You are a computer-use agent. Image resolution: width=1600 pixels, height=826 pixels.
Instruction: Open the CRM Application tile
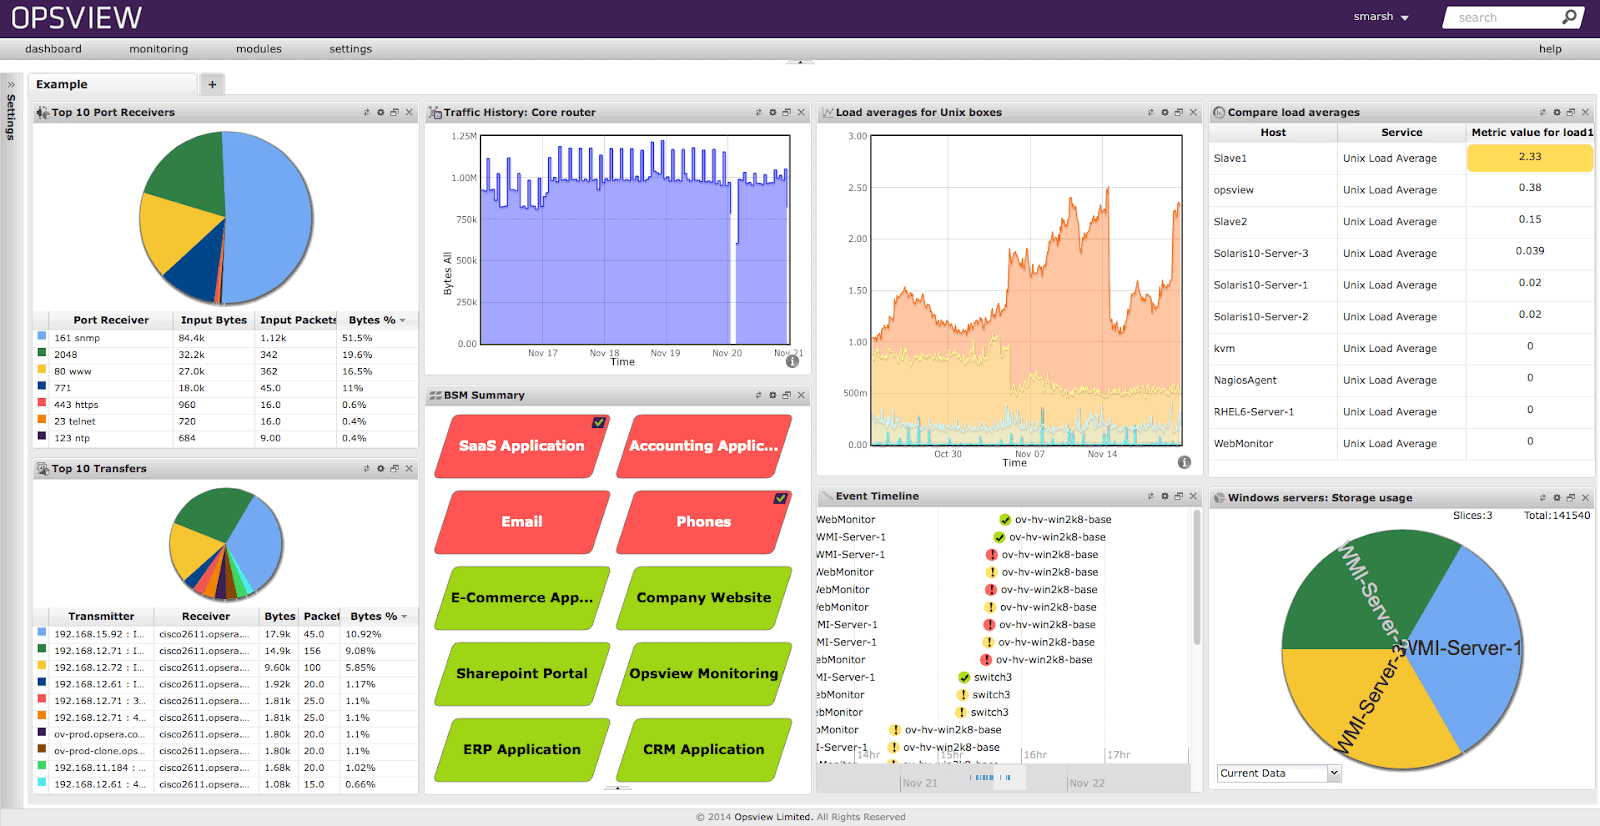point(704,750)
